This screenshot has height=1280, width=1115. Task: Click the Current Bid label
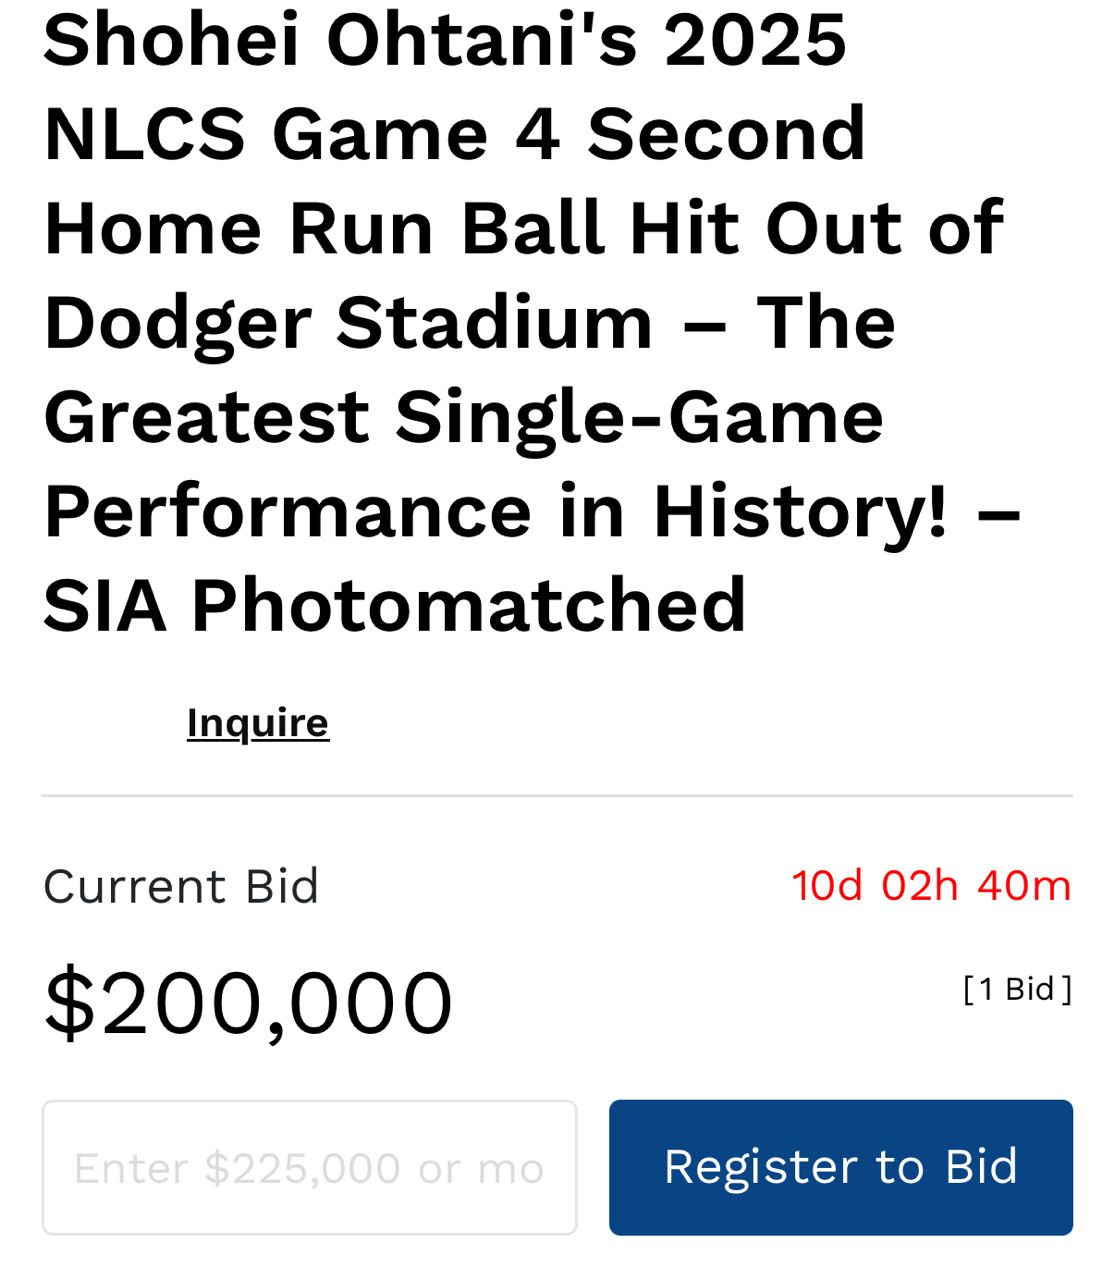[181, 886]
